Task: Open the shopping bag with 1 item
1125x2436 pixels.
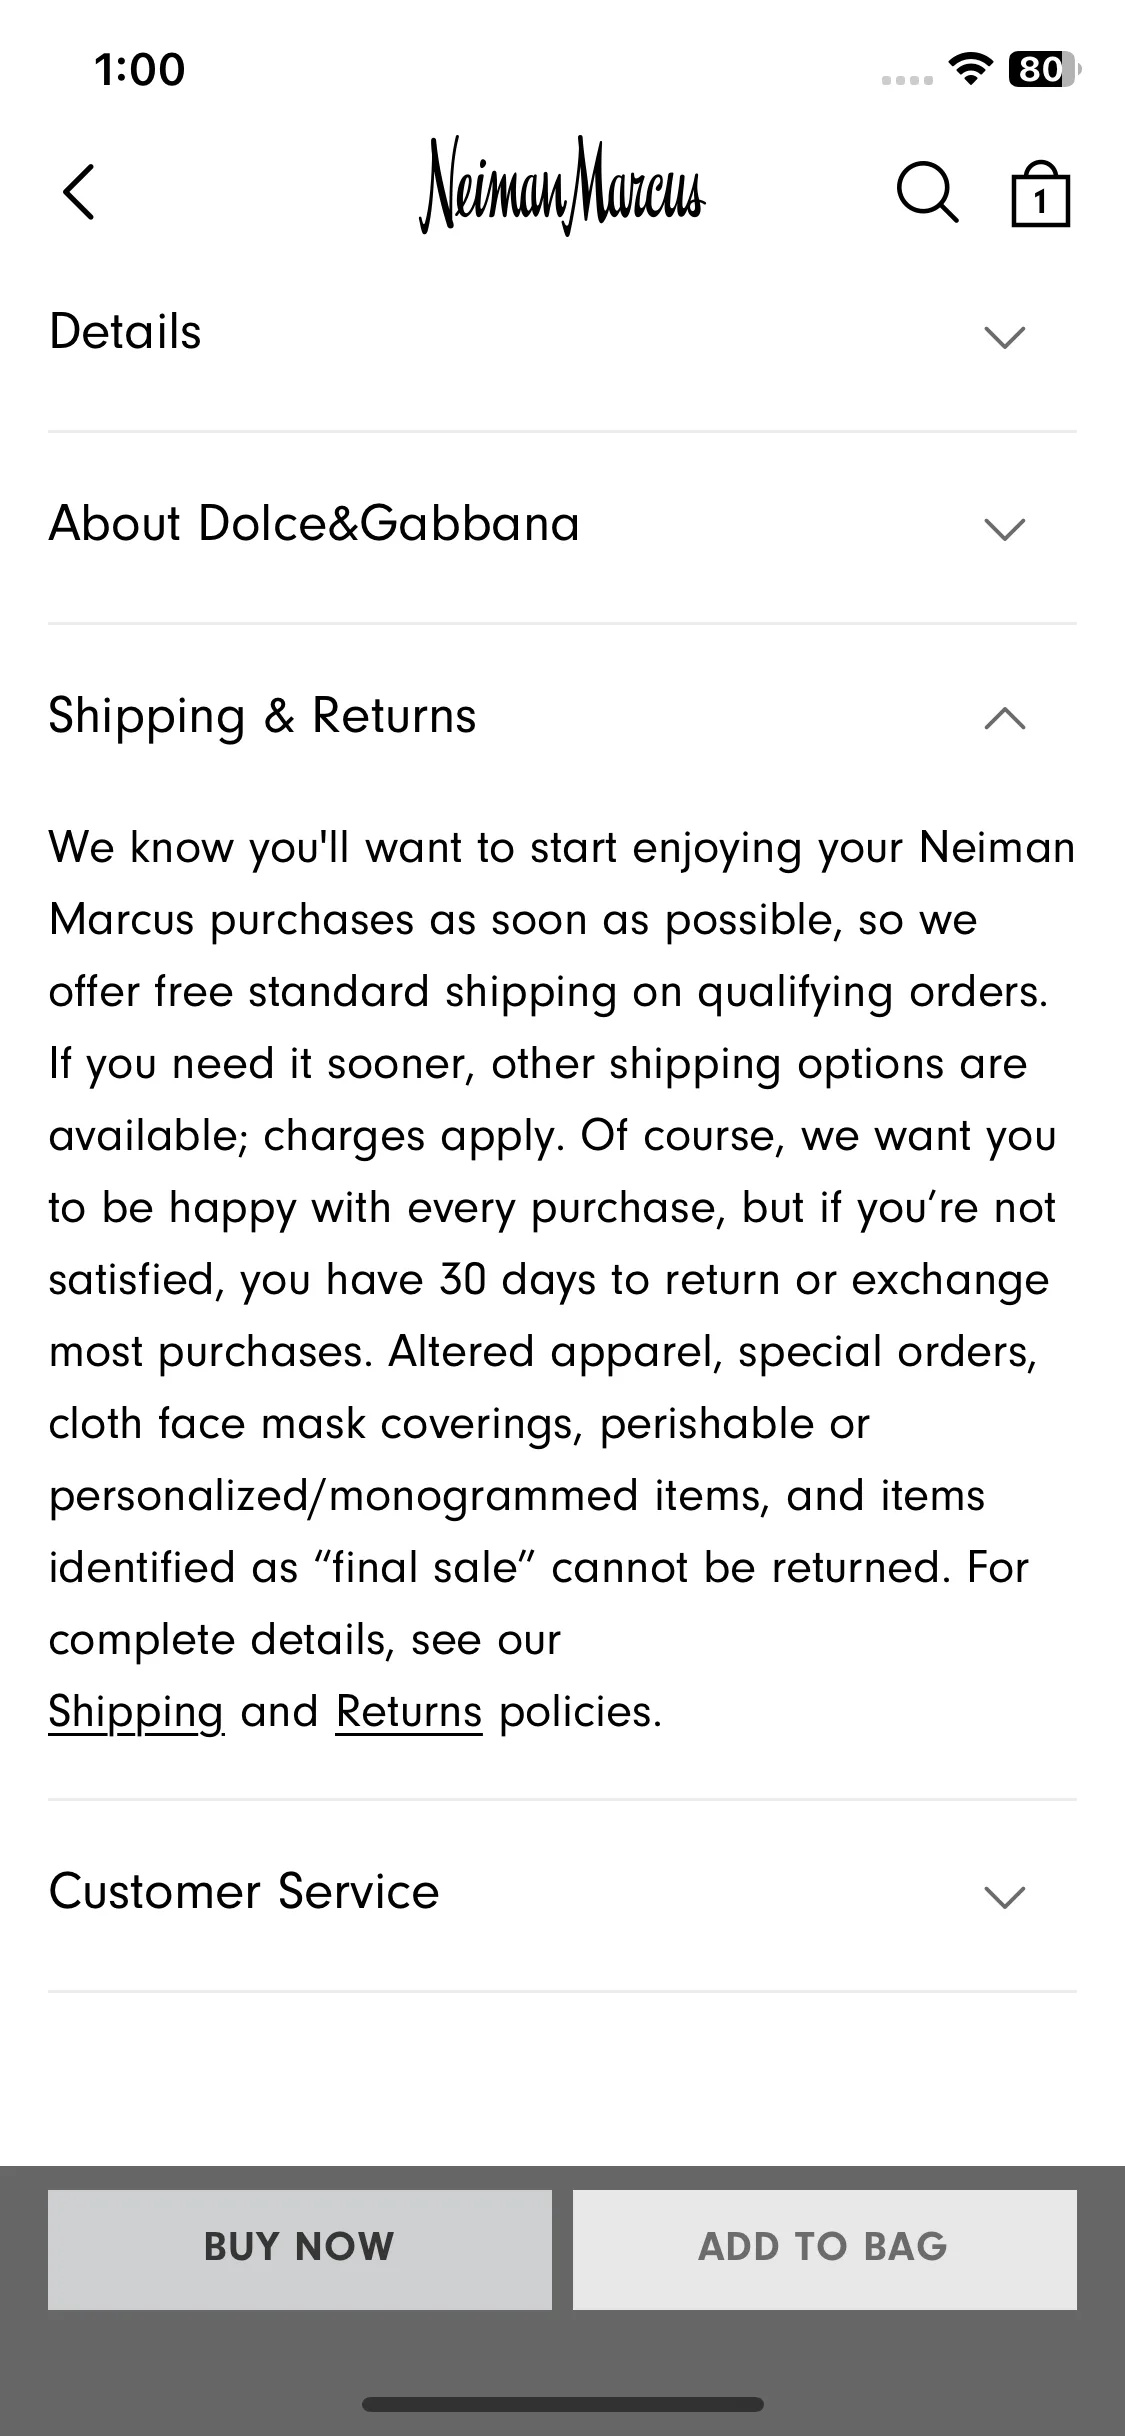Action: 1040,193
